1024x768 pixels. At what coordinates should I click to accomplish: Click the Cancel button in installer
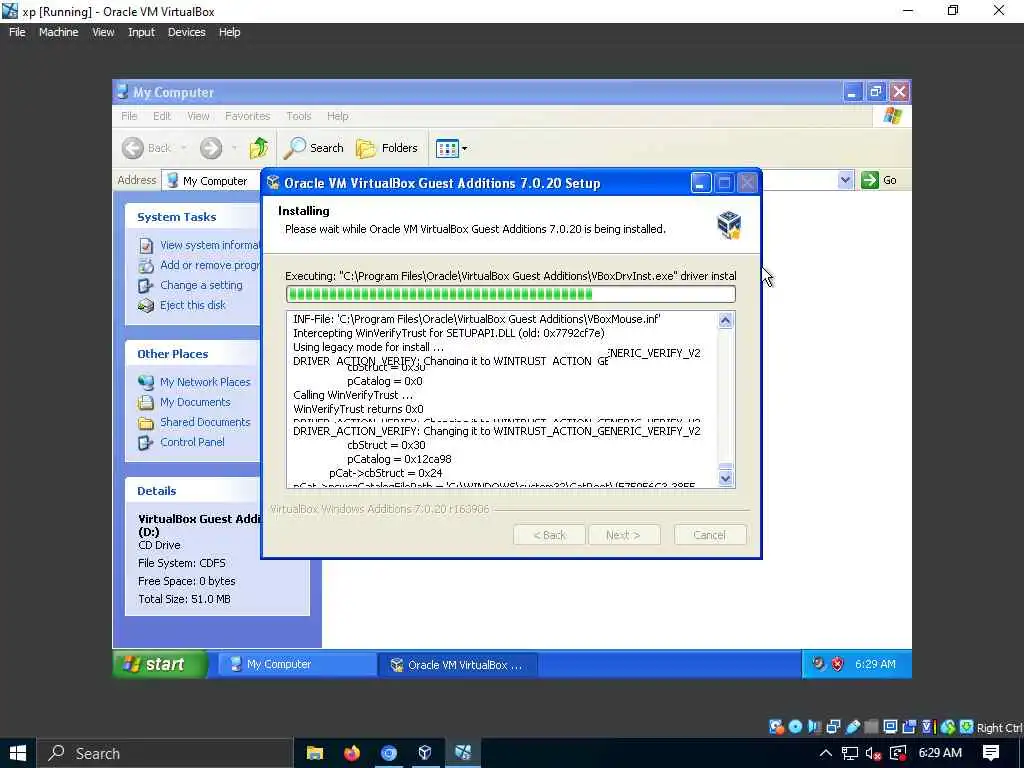click(x=710, y=535)
